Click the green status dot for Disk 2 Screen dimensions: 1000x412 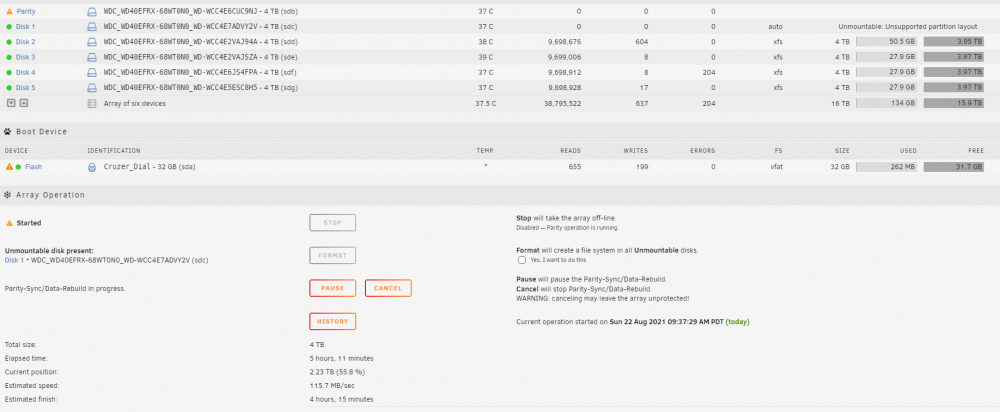tap(9, 42)
